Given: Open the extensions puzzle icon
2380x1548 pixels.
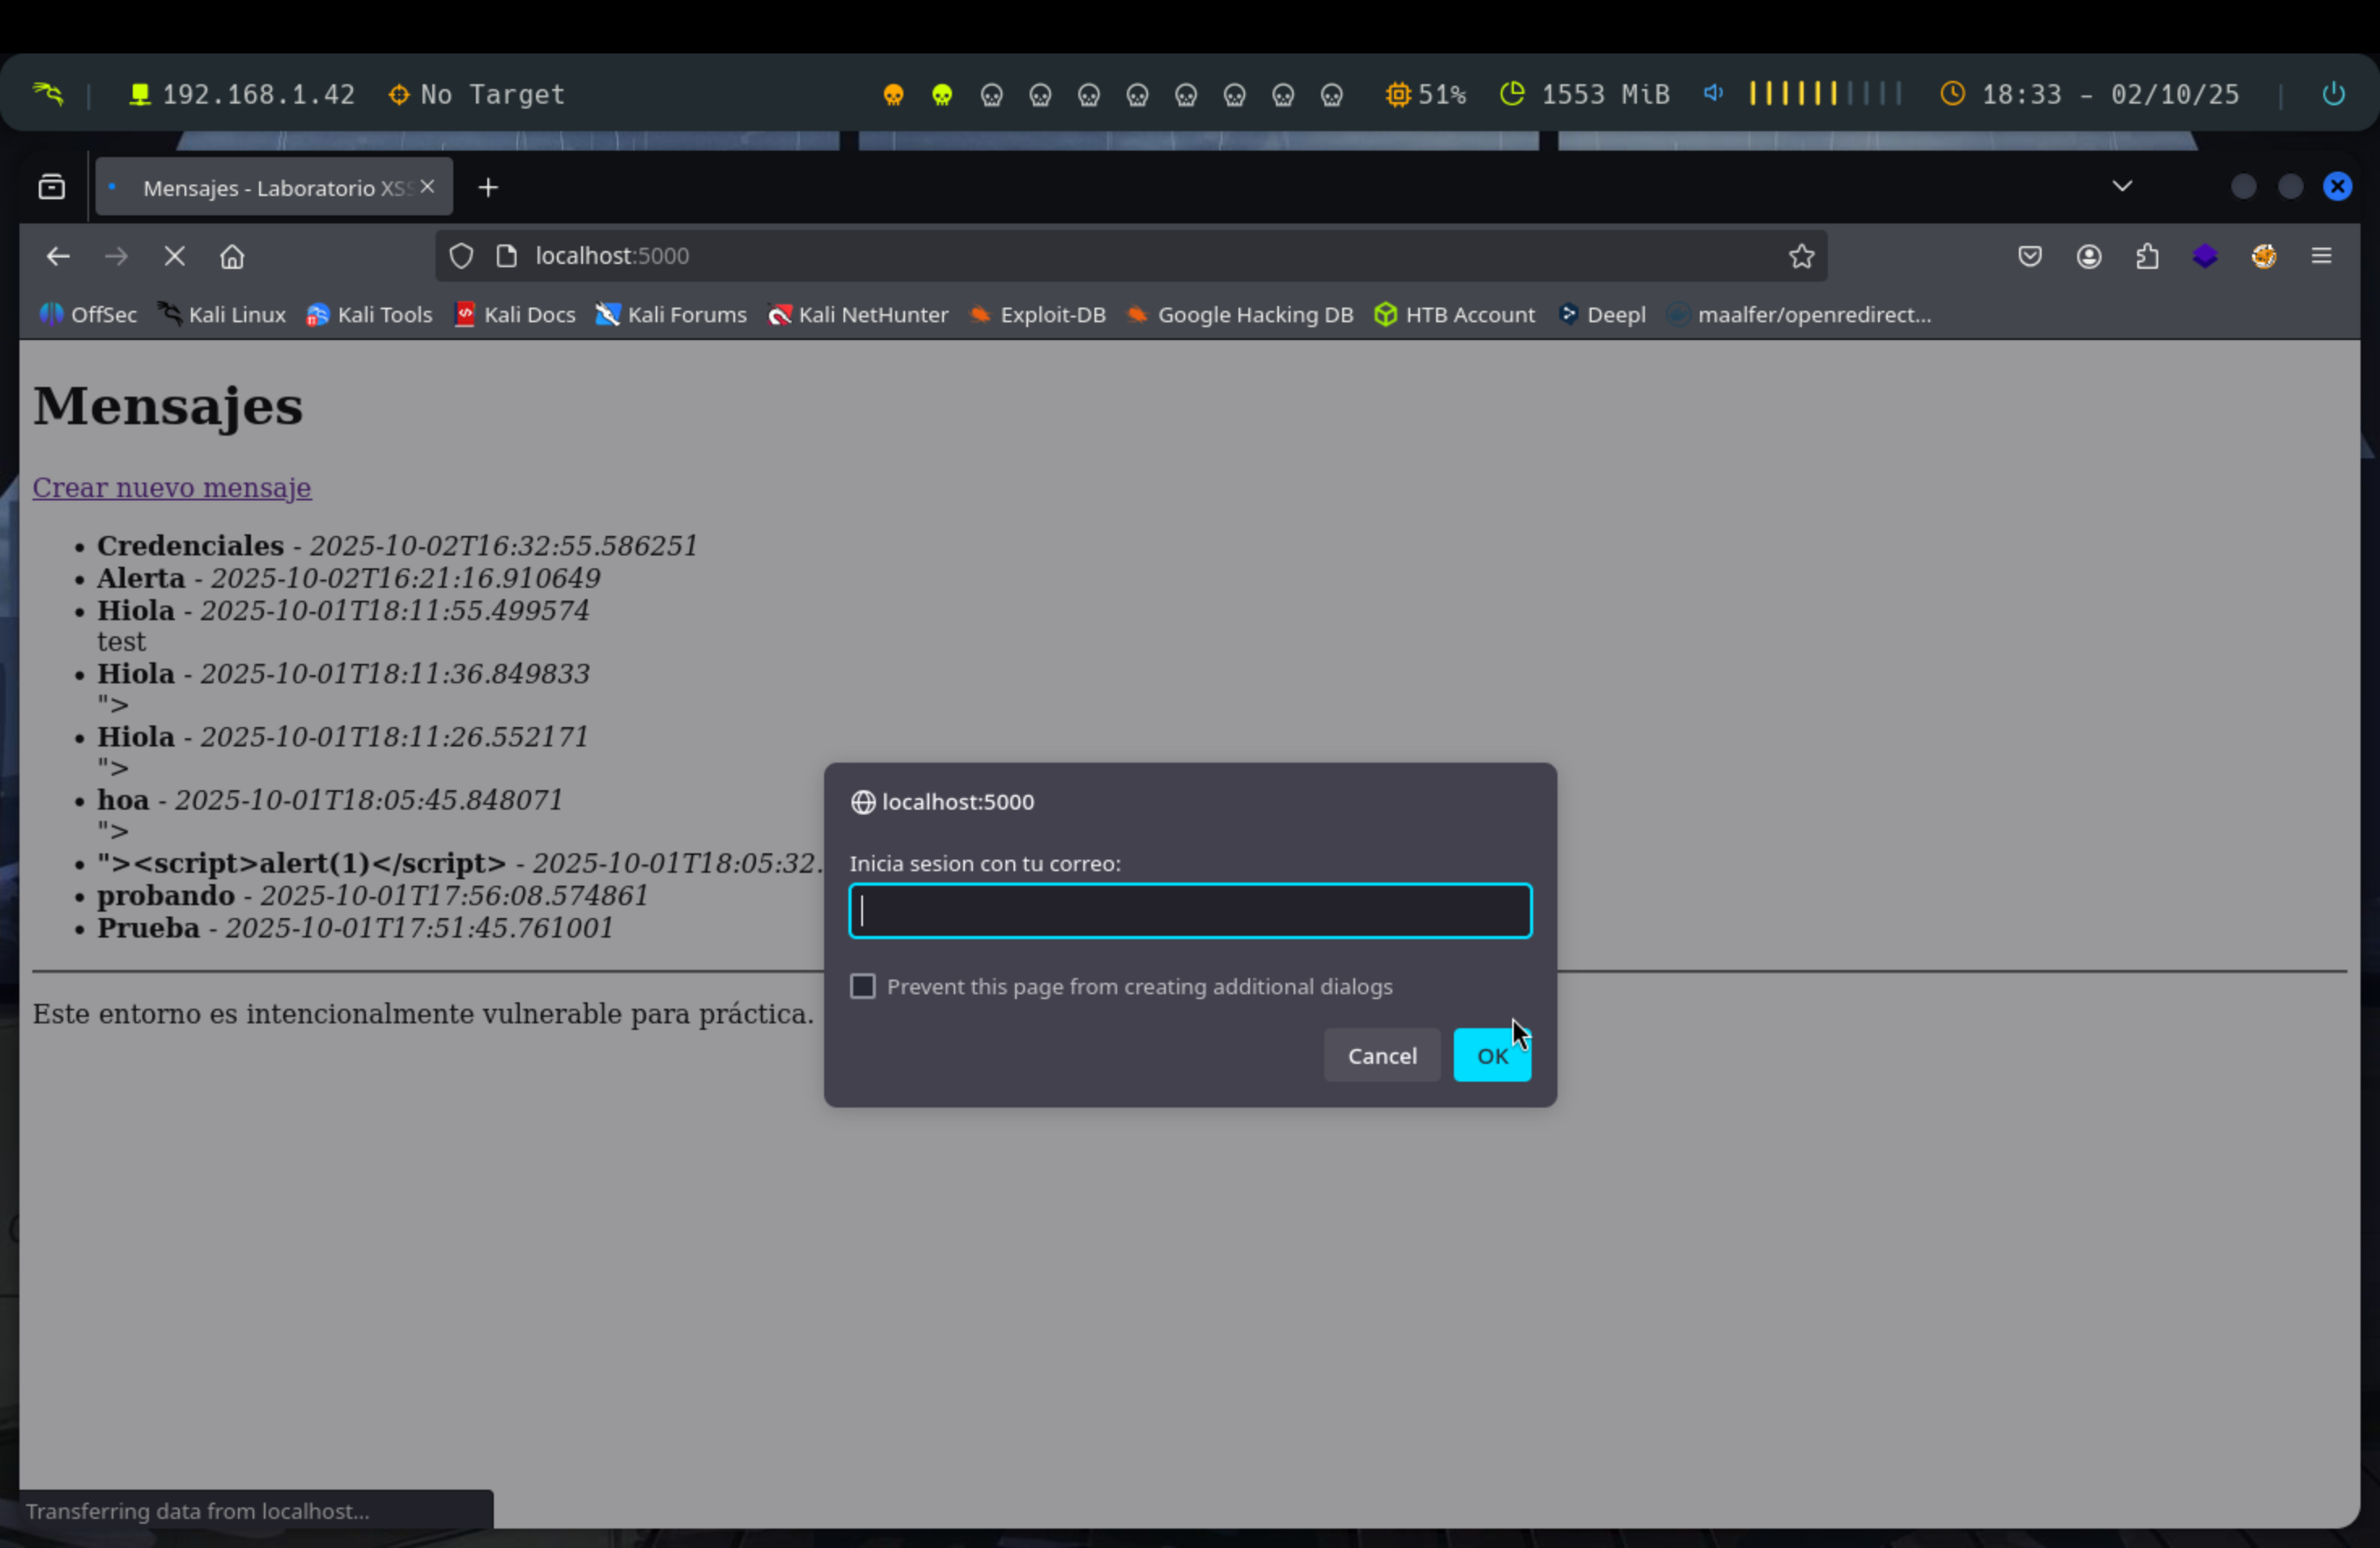Looking at the screenshot, I should coord(2146,256).
